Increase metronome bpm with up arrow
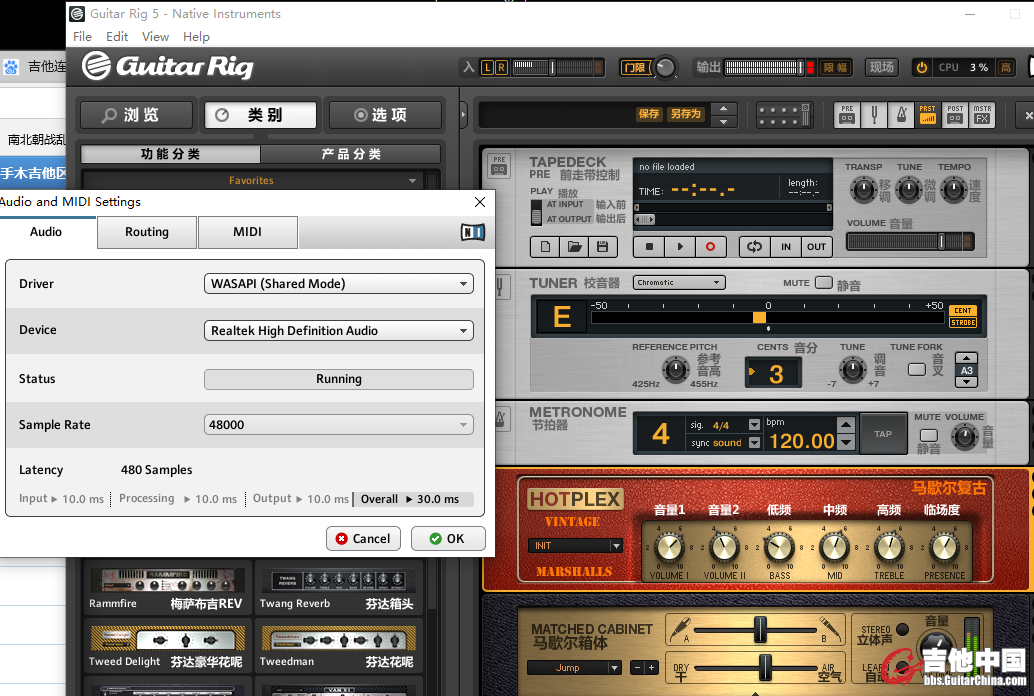The height and width of the screenshot is (696, 1034). 847,424
